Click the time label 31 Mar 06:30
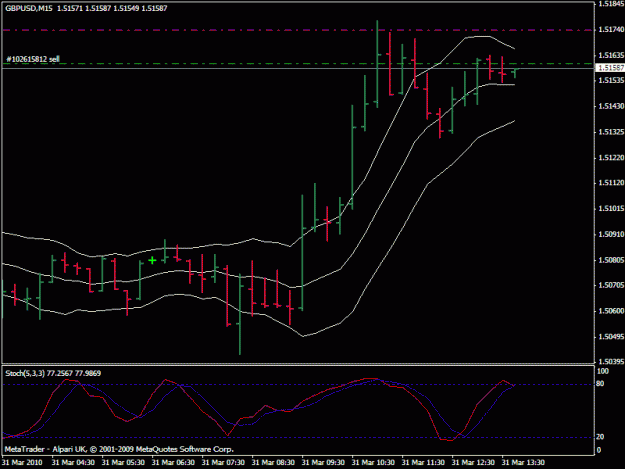Screen dimensions: 625x469 click(x=173, y=463)
